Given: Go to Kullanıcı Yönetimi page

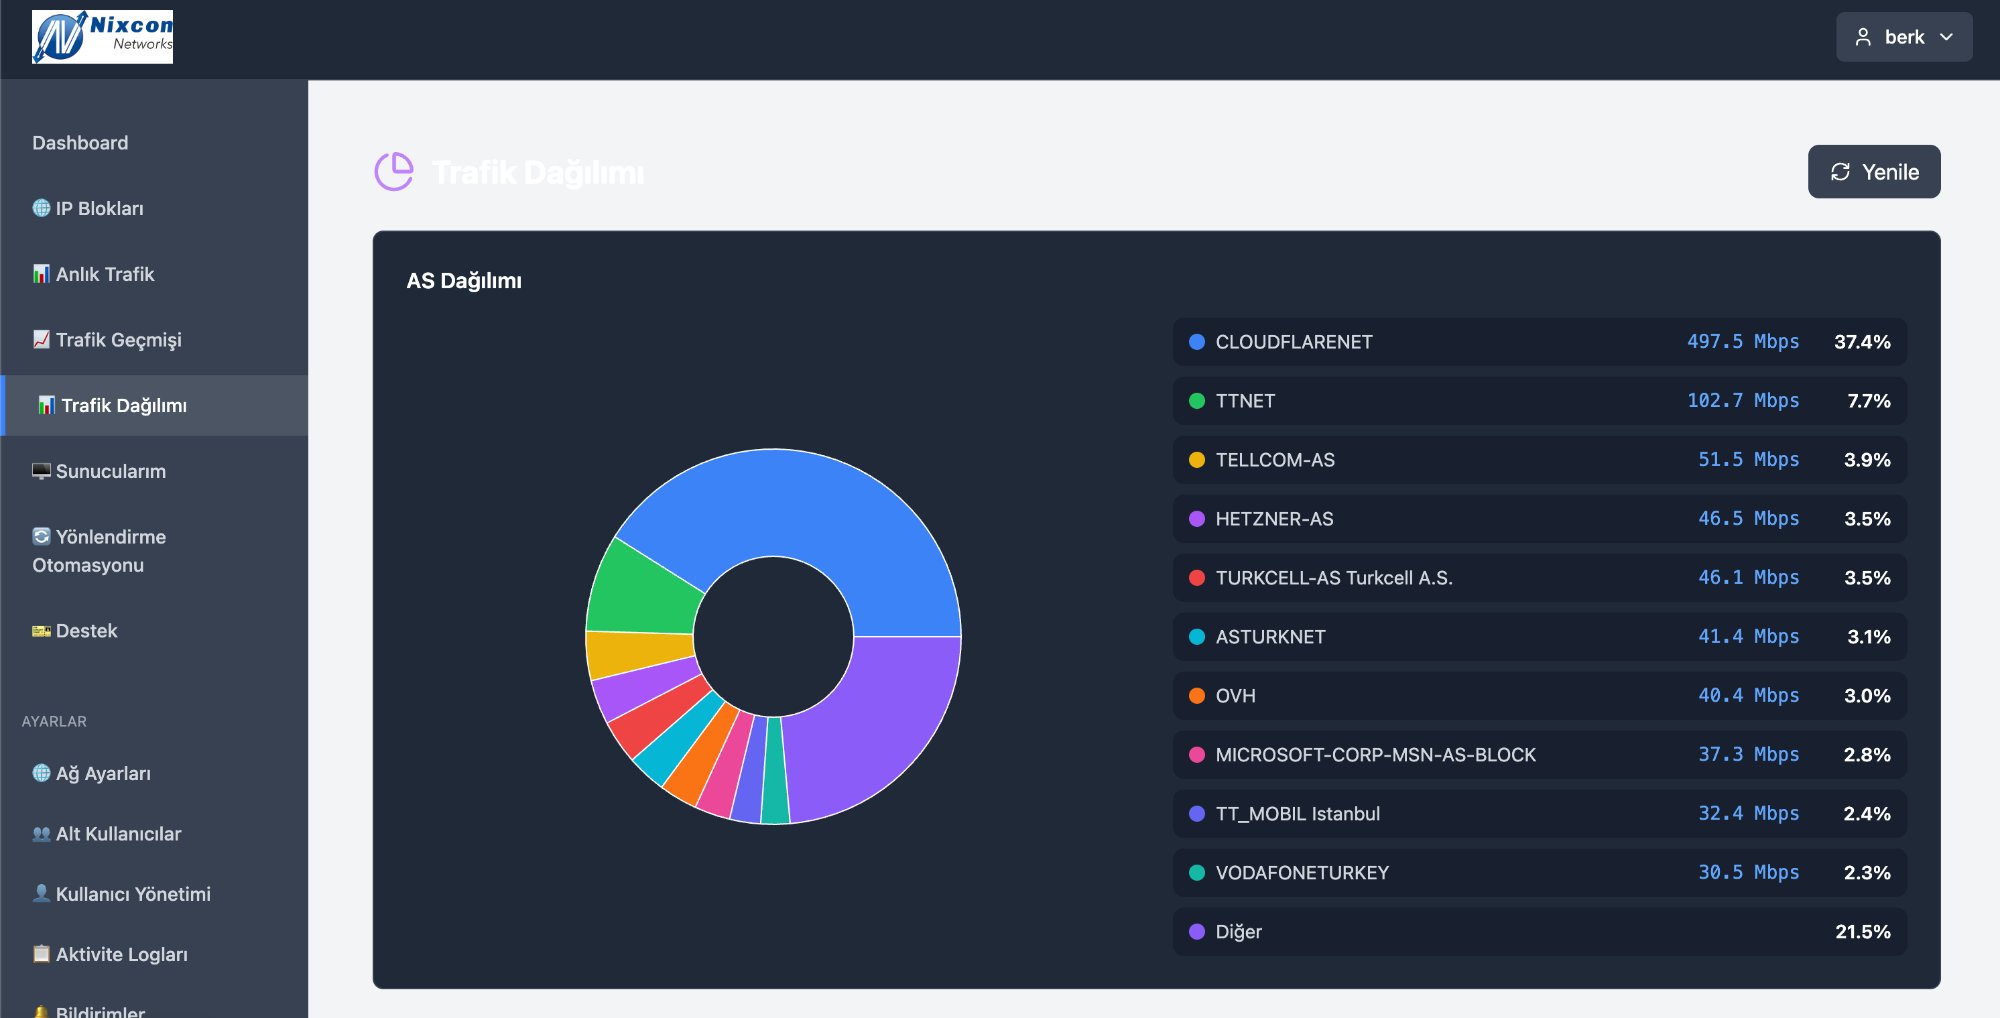Looking at the screenshot, I should (132, 894).
